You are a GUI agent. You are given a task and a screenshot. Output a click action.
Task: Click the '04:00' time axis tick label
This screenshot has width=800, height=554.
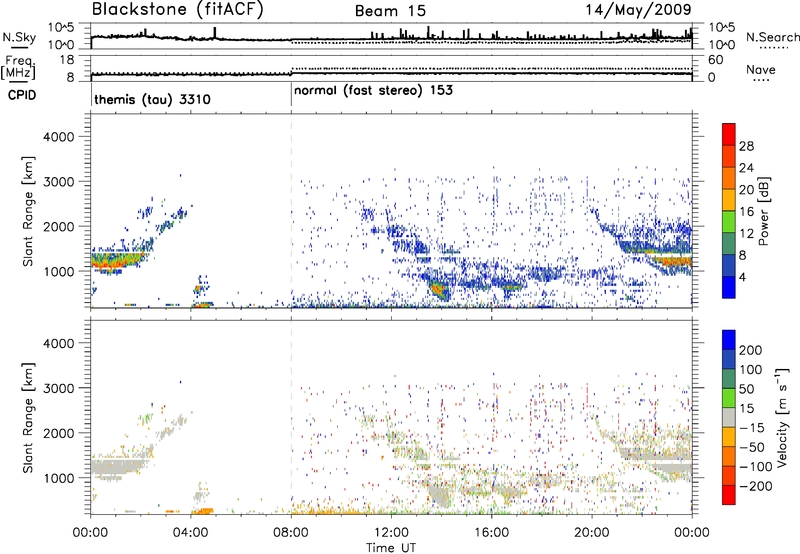191,533
